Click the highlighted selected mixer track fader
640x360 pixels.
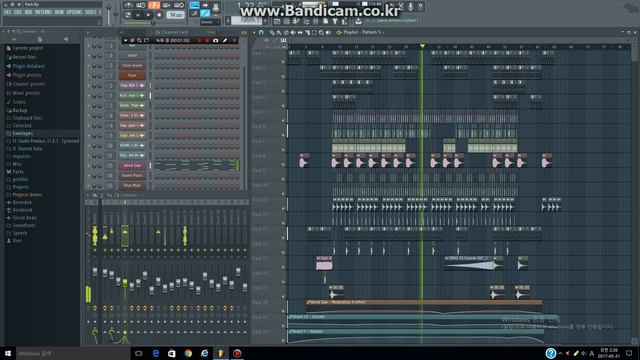(x=125, y=282)
